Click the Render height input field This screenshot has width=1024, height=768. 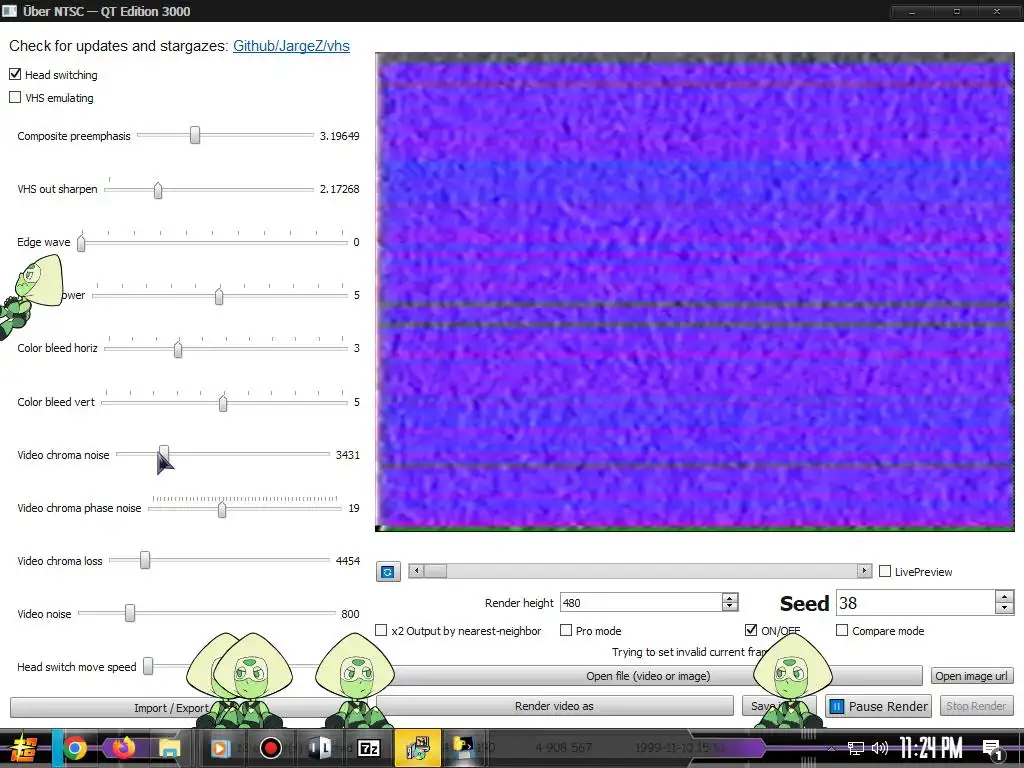point(641,602)
